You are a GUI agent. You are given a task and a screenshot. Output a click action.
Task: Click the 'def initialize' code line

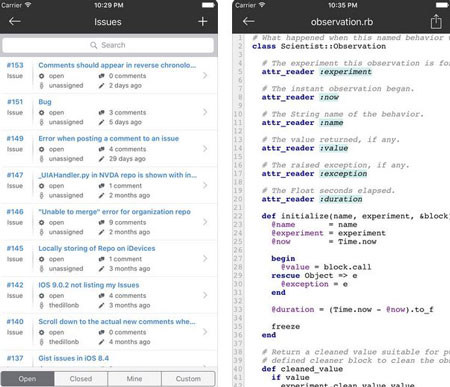pos(355,216)
